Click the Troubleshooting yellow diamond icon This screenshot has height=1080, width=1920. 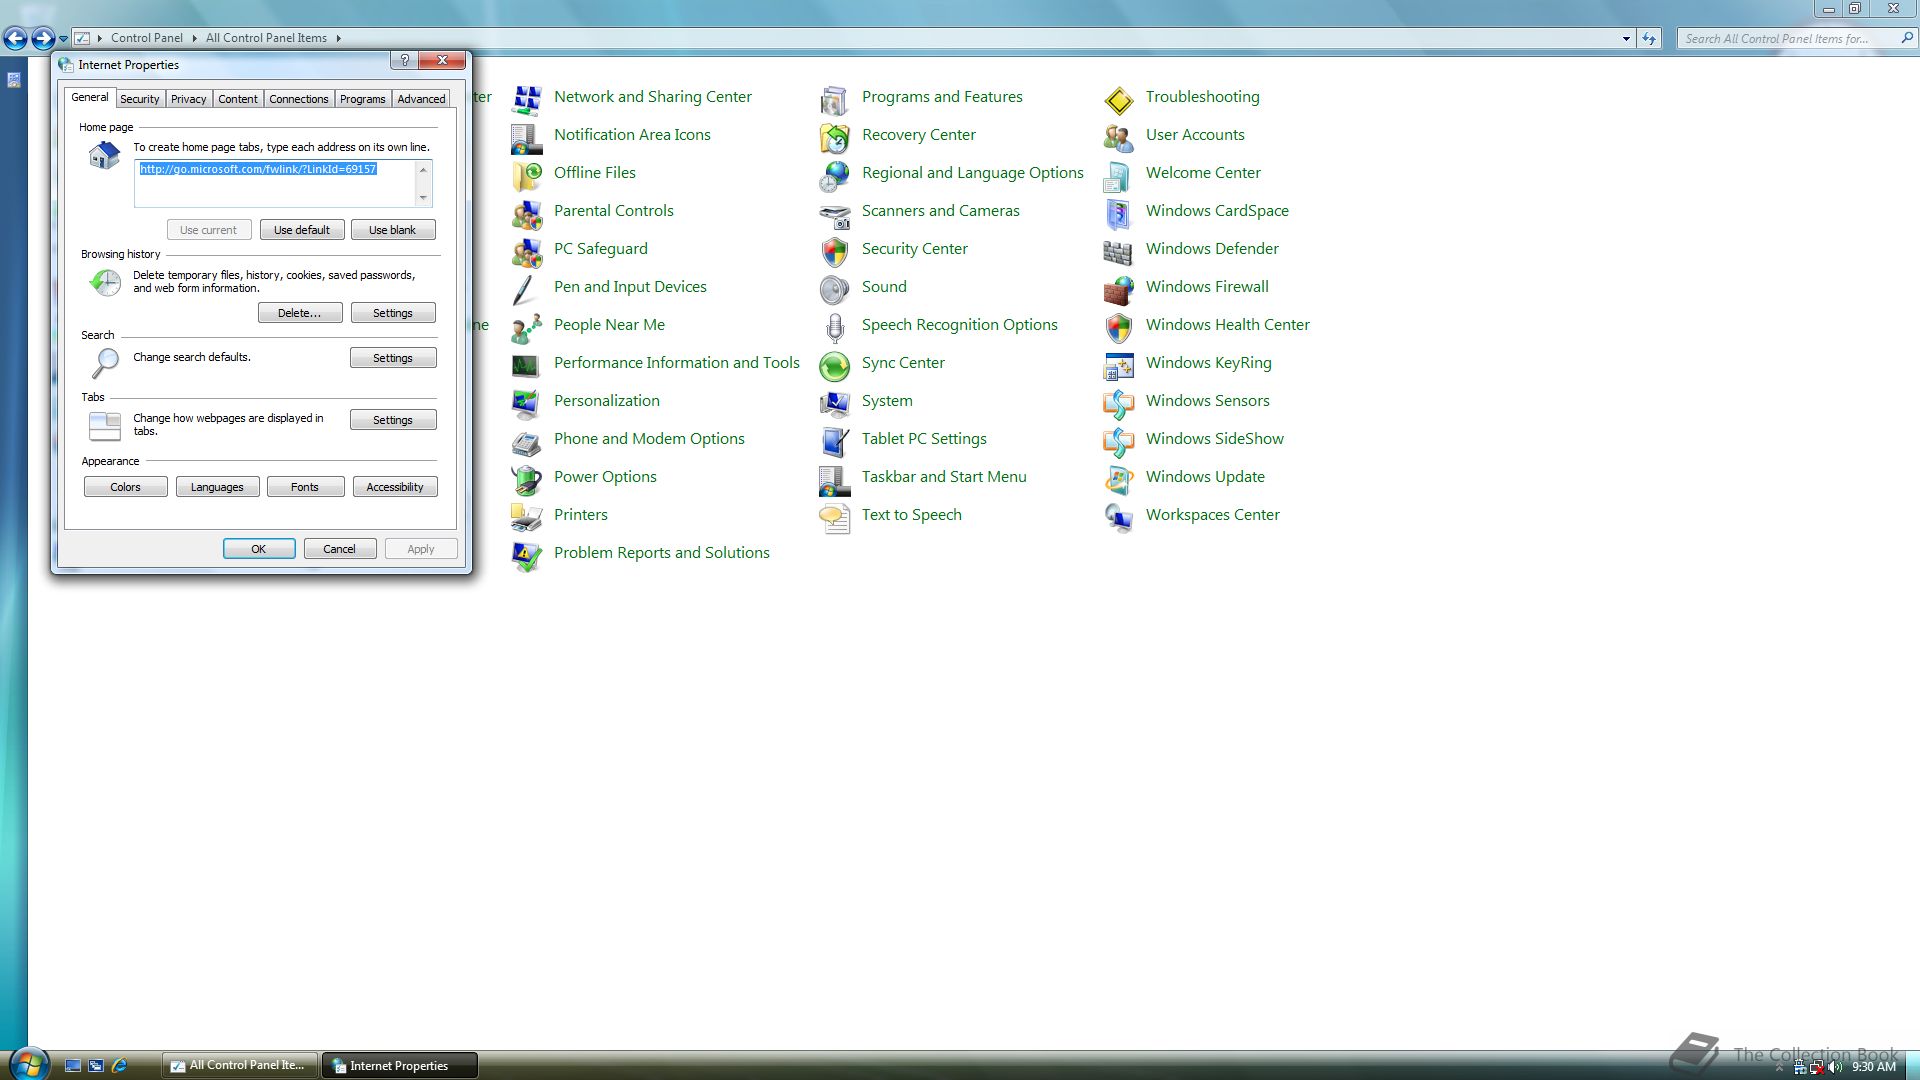(x=1118, y=100)
